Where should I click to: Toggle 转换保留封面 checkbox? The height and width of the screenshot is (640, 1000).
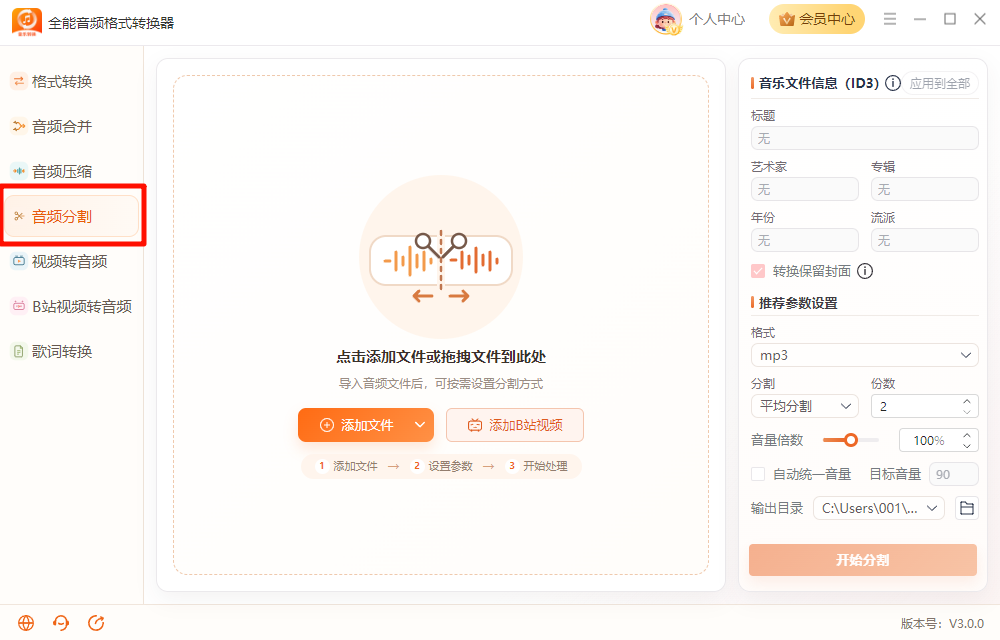[x=758, y=272]
